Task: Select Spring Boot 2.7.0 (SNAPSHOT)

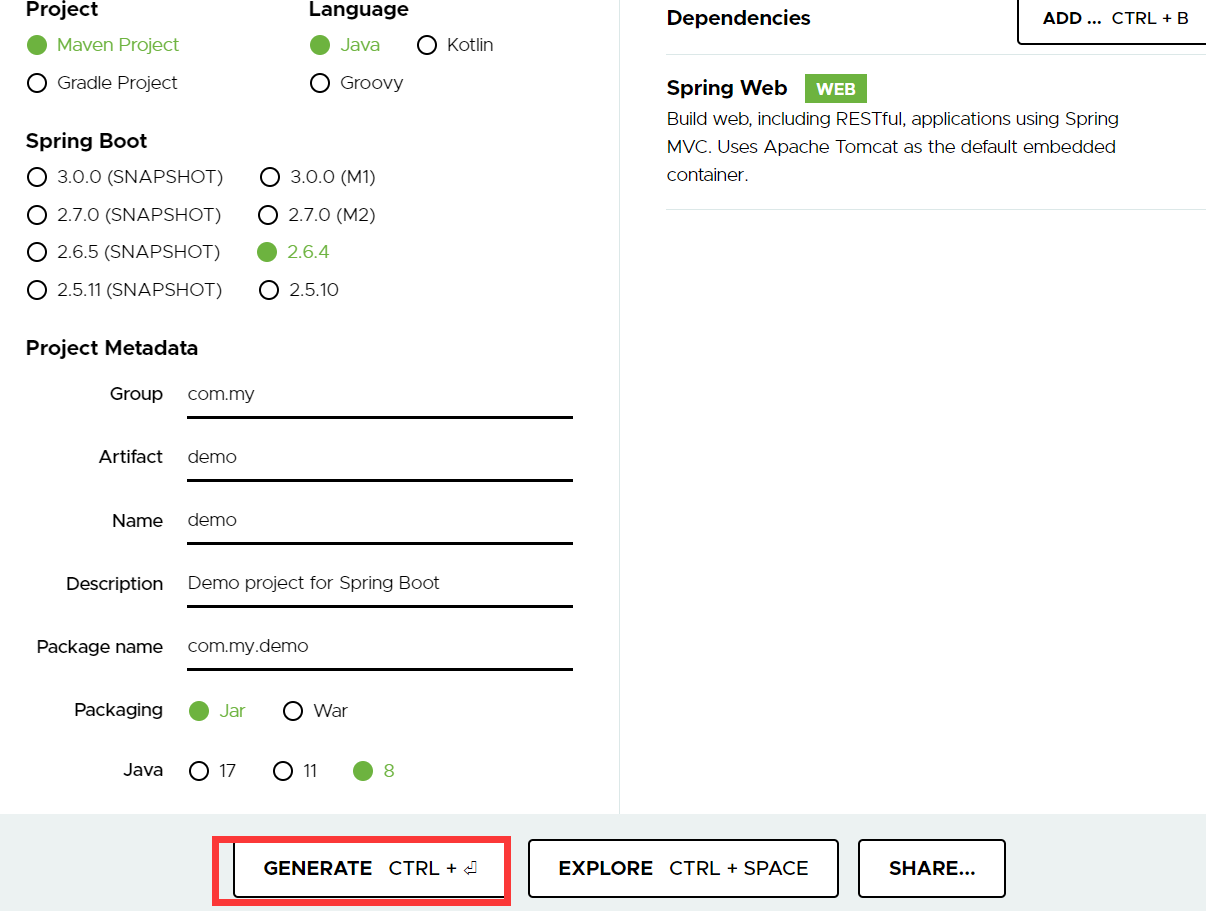Action: [124, 215]
